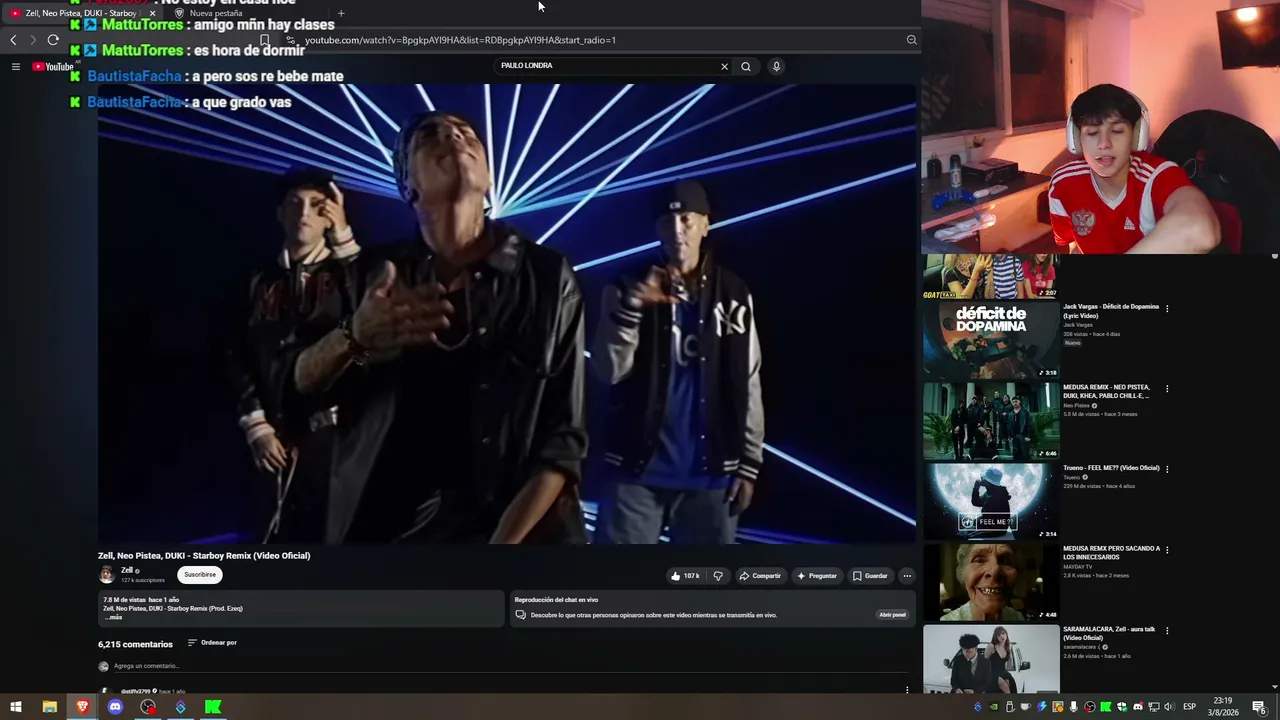Open menu for MEDUSA REMIX - NEO PISTEA
The height and width of the screenshot is (720, 1280).
pos(1167,389)
